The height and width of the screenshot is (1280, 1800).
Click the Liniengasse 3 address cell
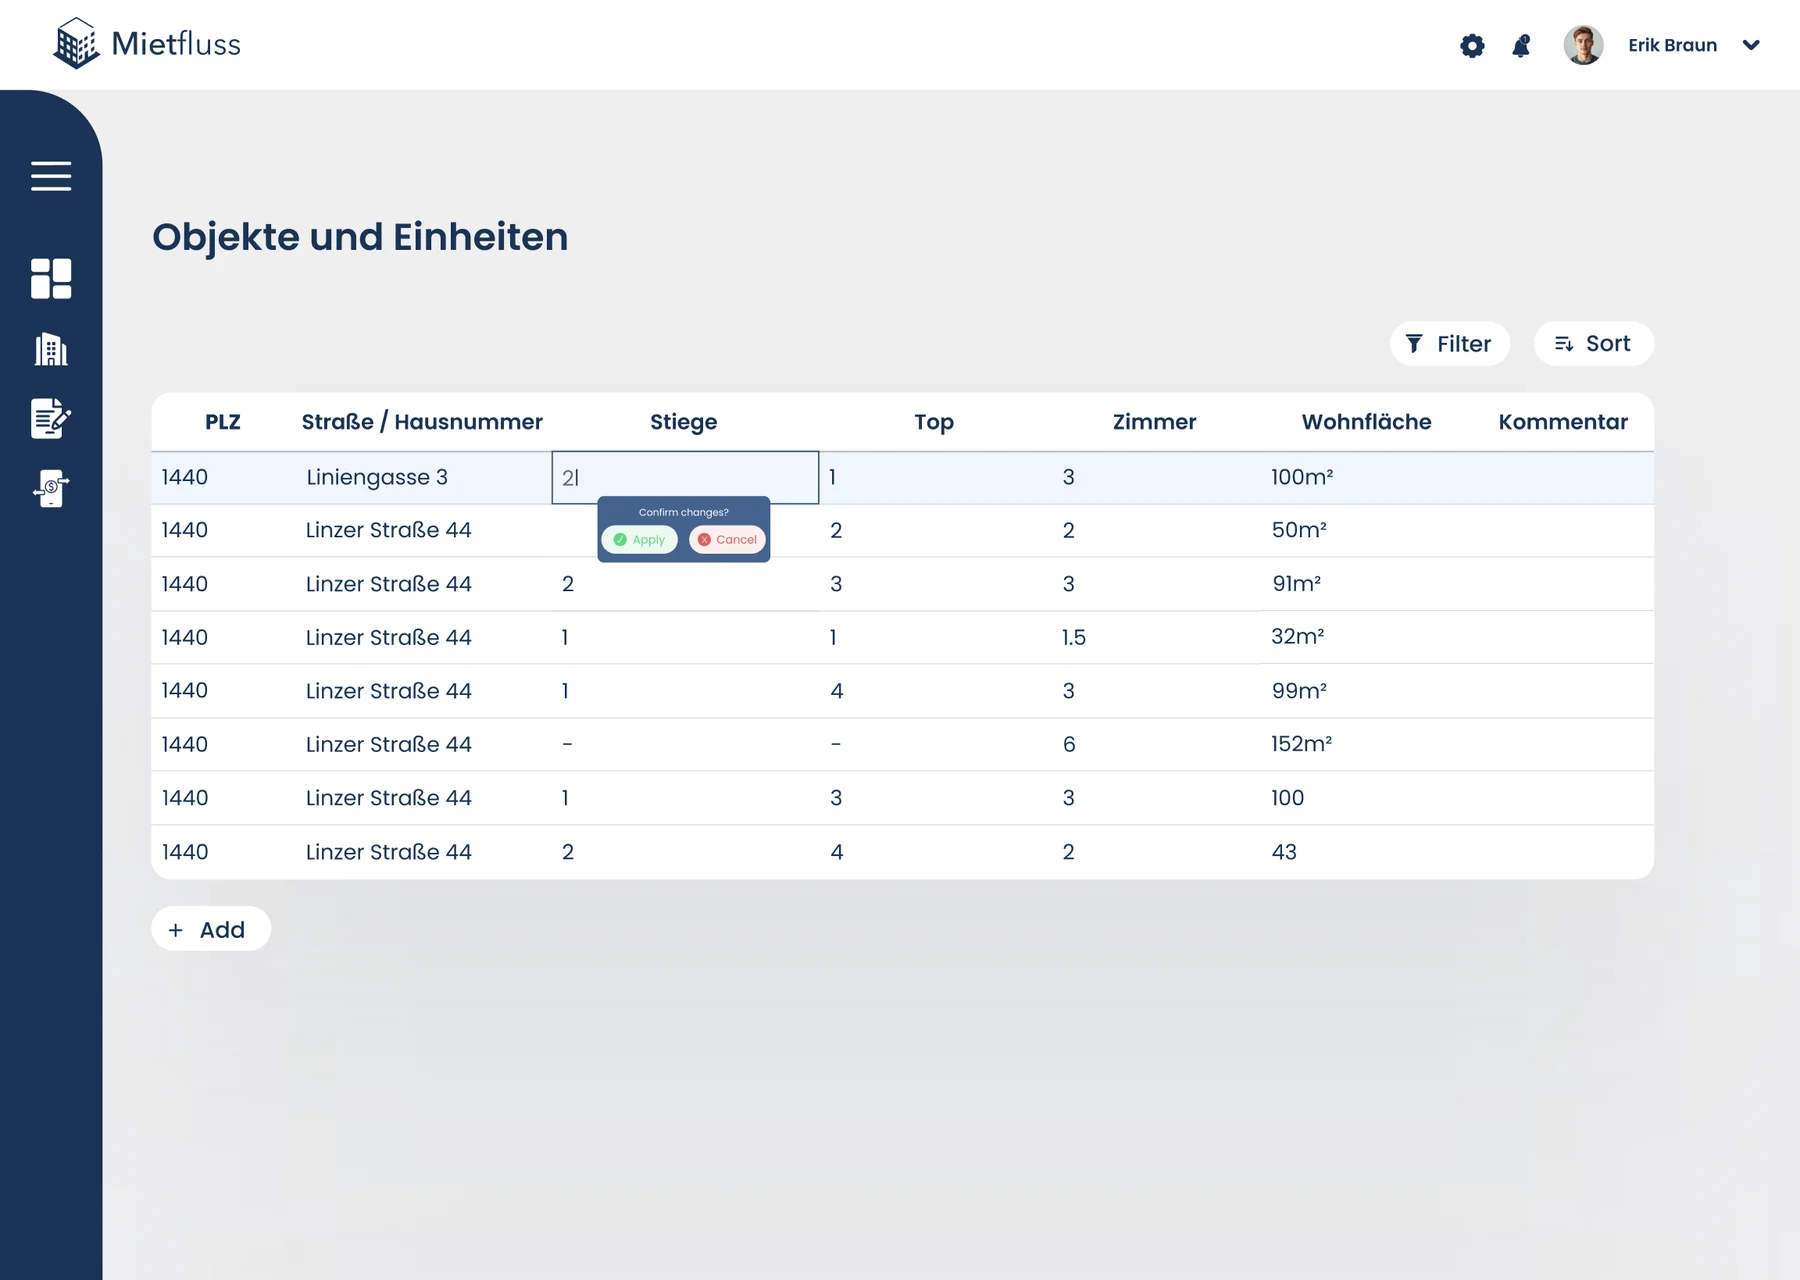tap(377, 477)
